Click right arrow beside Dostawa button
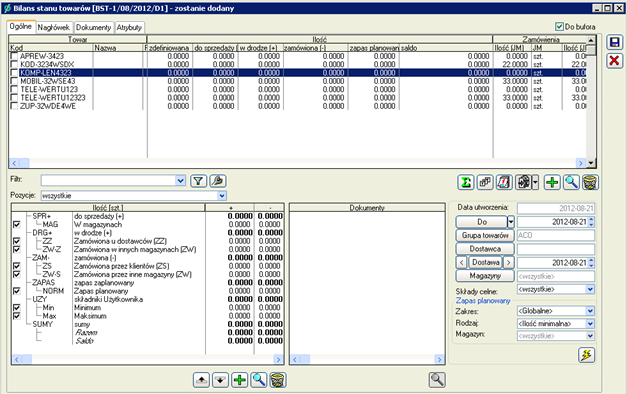 tap(508, 262)
